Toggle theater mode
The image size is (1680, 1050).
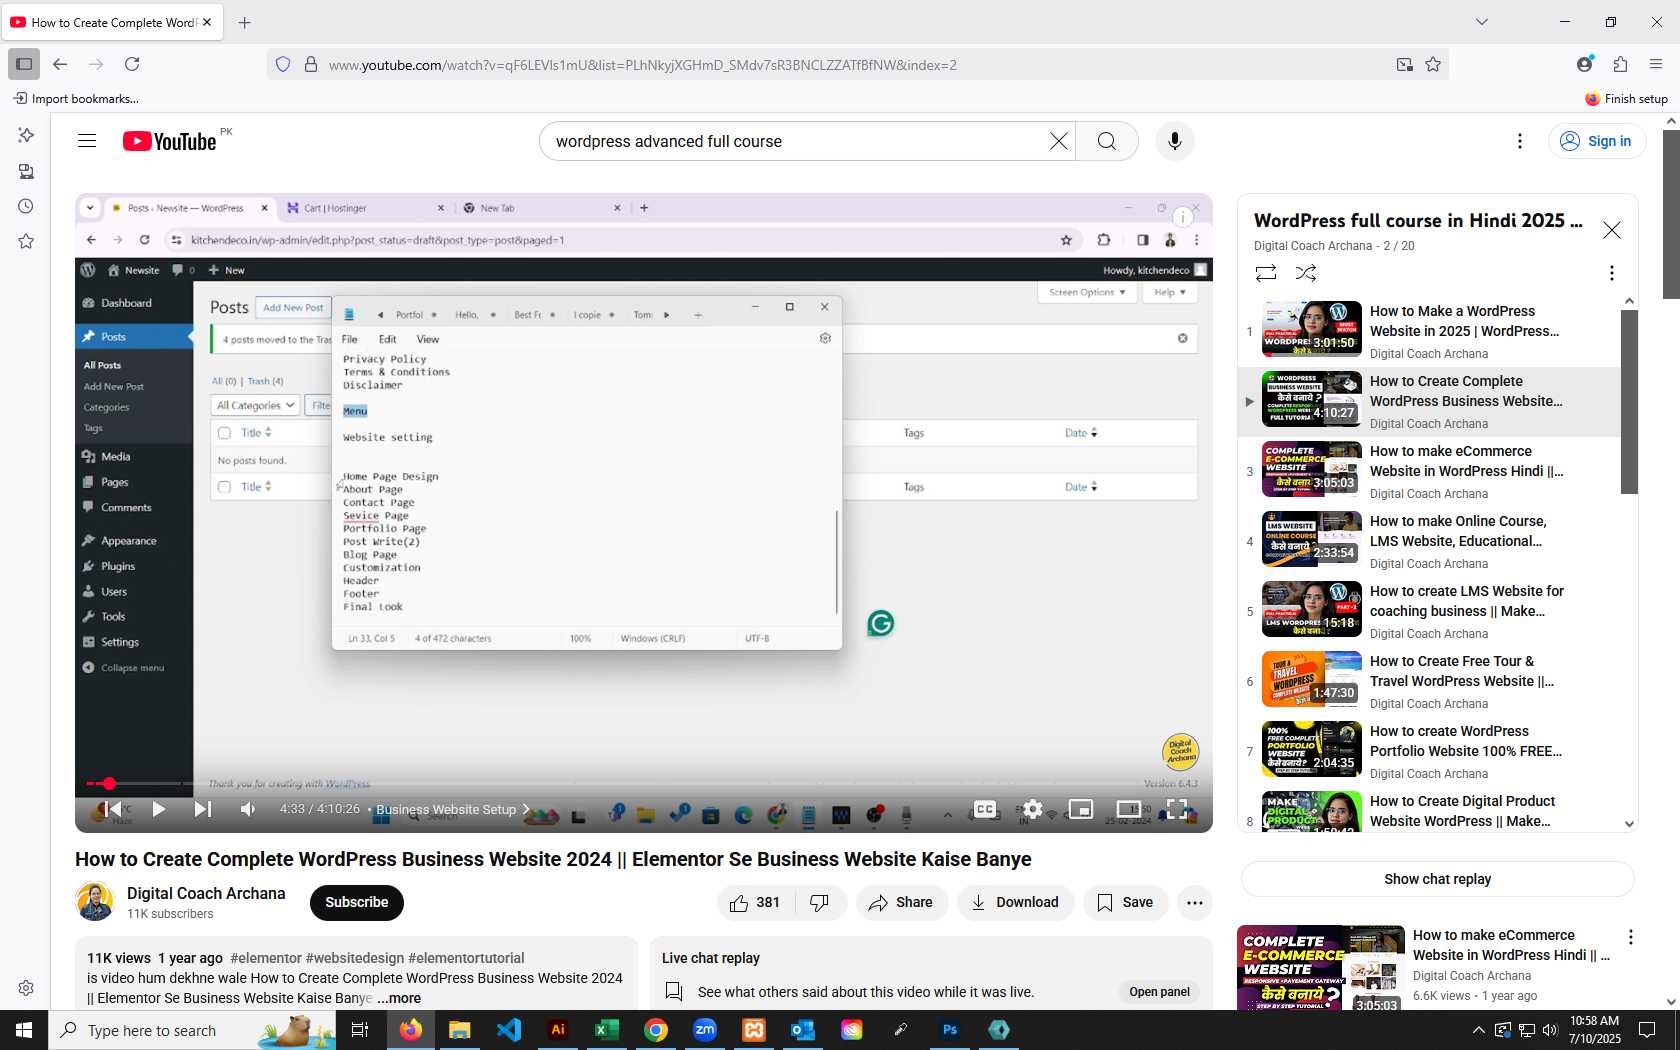(x=1129, y=809)
